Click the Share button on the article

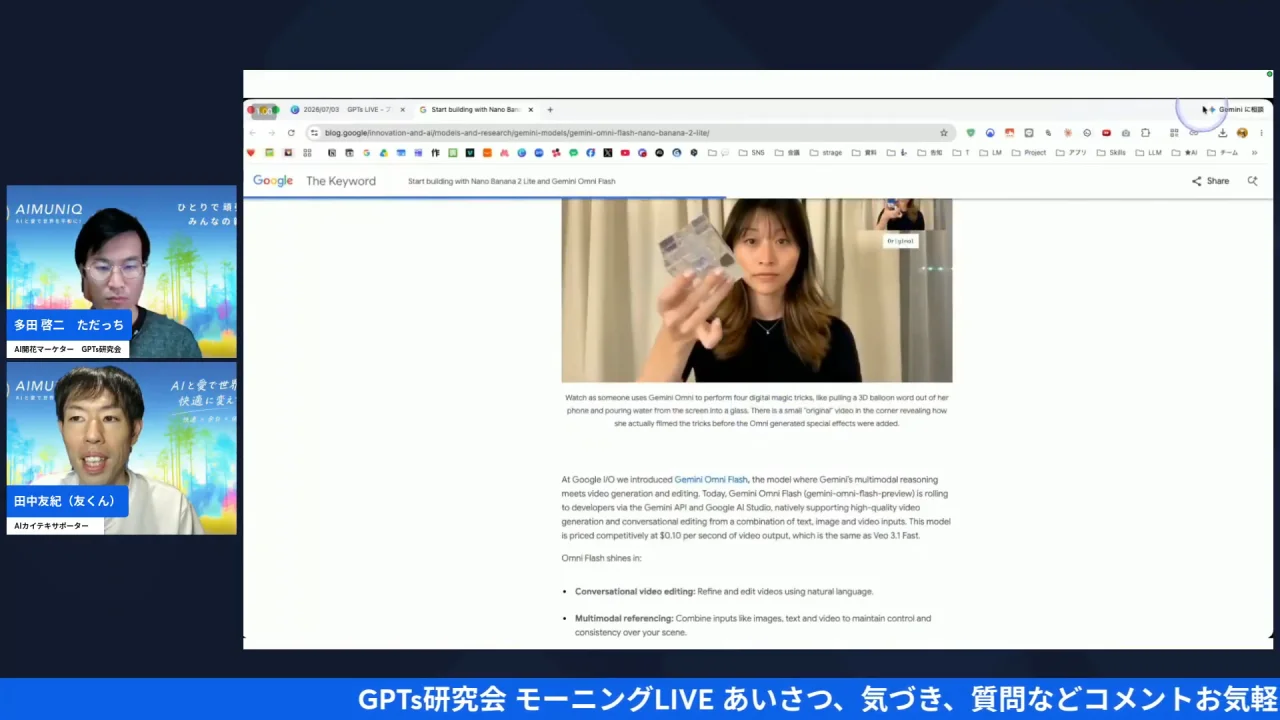[x=1210, y=181]
